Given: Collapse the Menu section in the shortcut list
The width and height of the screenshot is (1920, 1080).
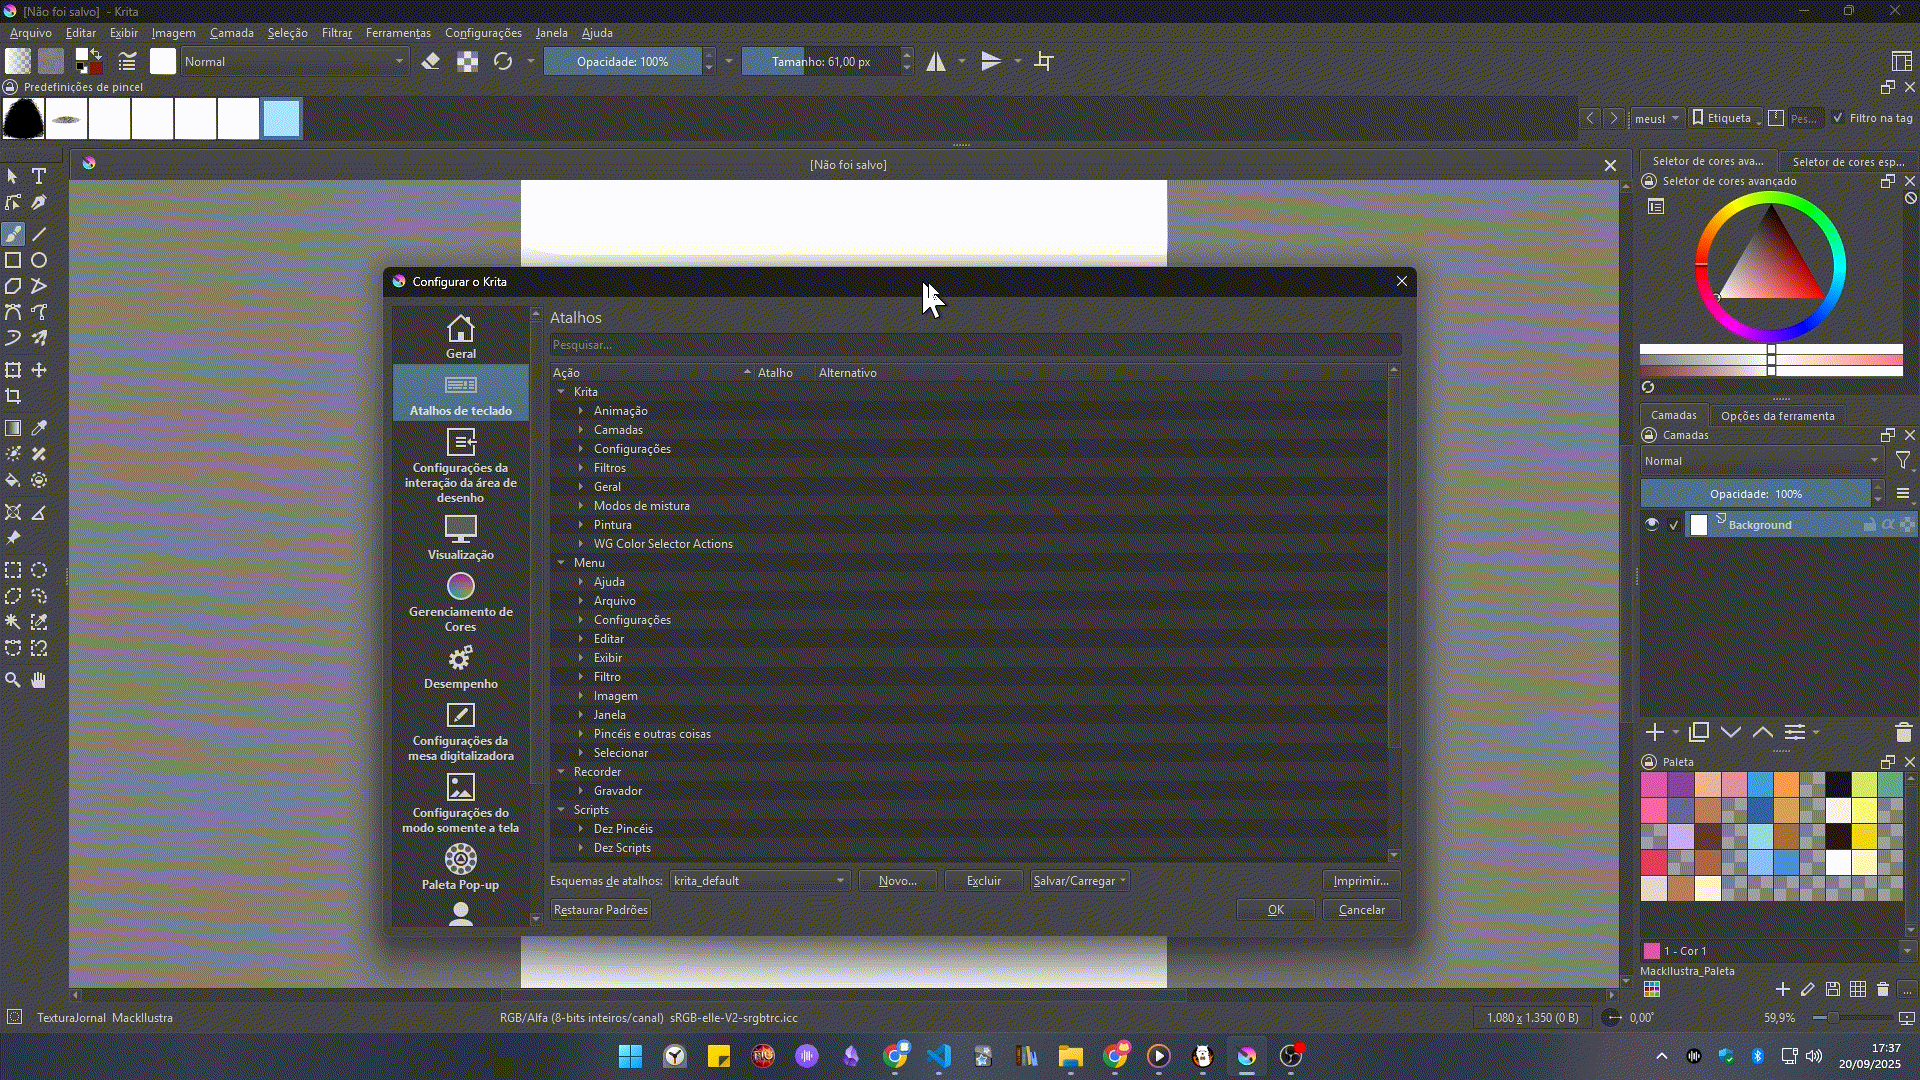Looking at the screenshot, I should [x=562, y=562].
